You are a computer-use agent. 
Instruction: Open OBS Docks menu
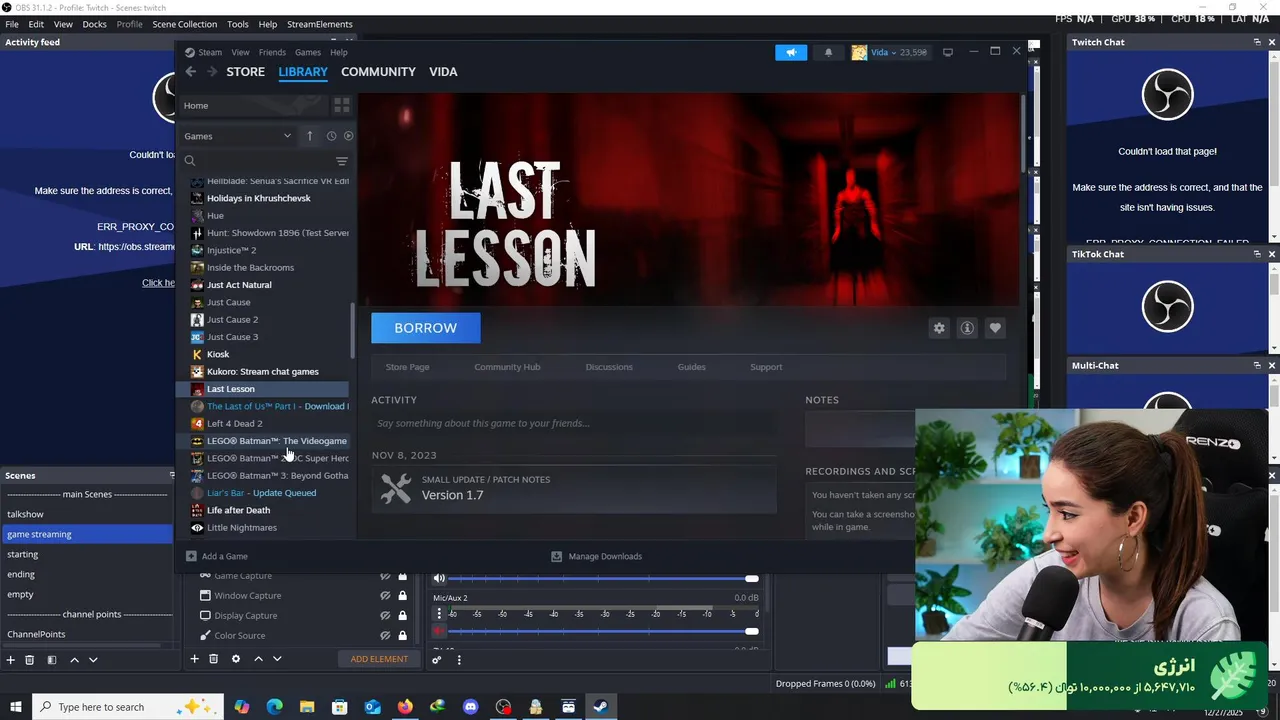click(x=94, y=24)
